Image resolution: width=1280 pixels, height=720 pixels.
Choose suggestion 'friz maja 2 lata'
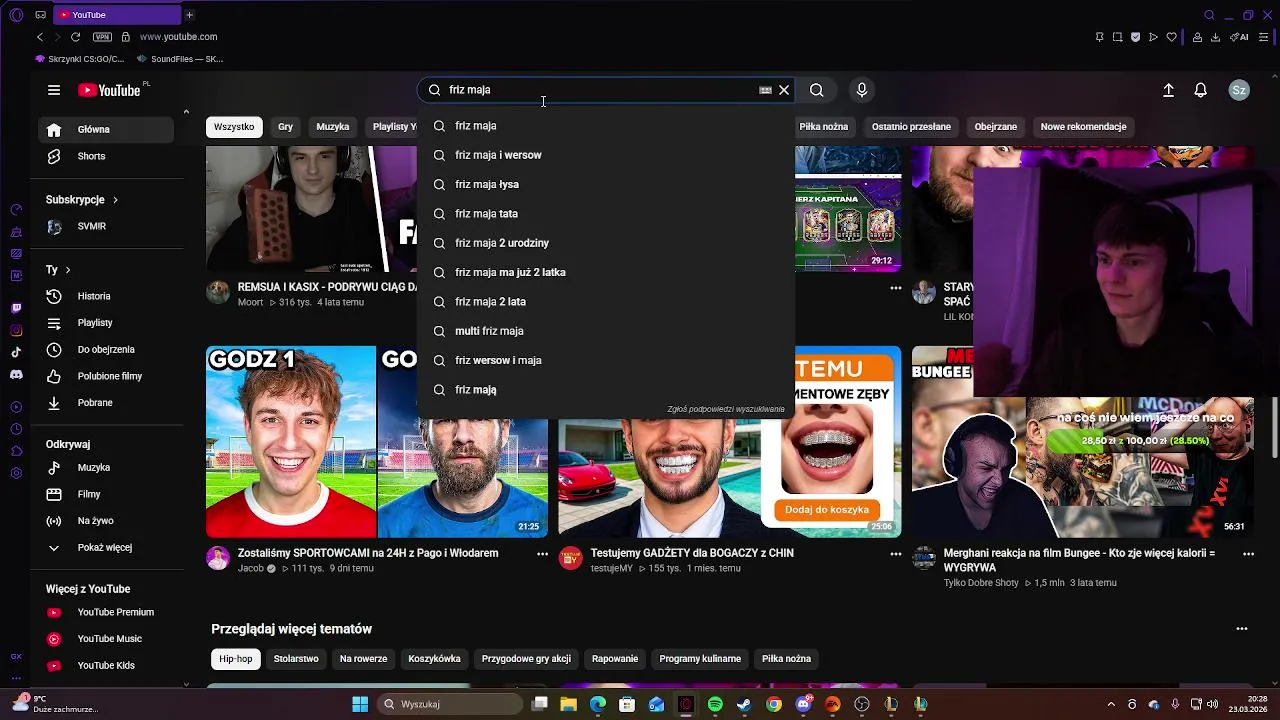(x=607, y=302)
